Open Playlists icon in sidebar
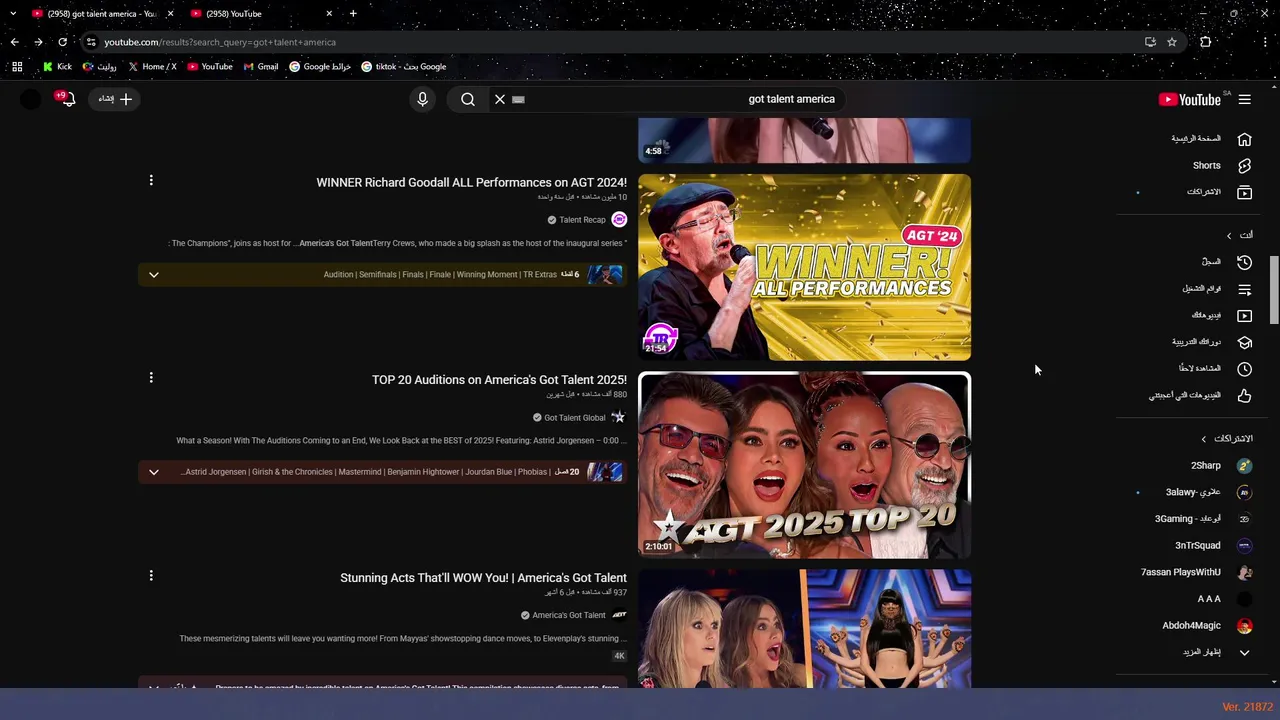This screenshot has width=1280, height=720. coord(1244,289)
